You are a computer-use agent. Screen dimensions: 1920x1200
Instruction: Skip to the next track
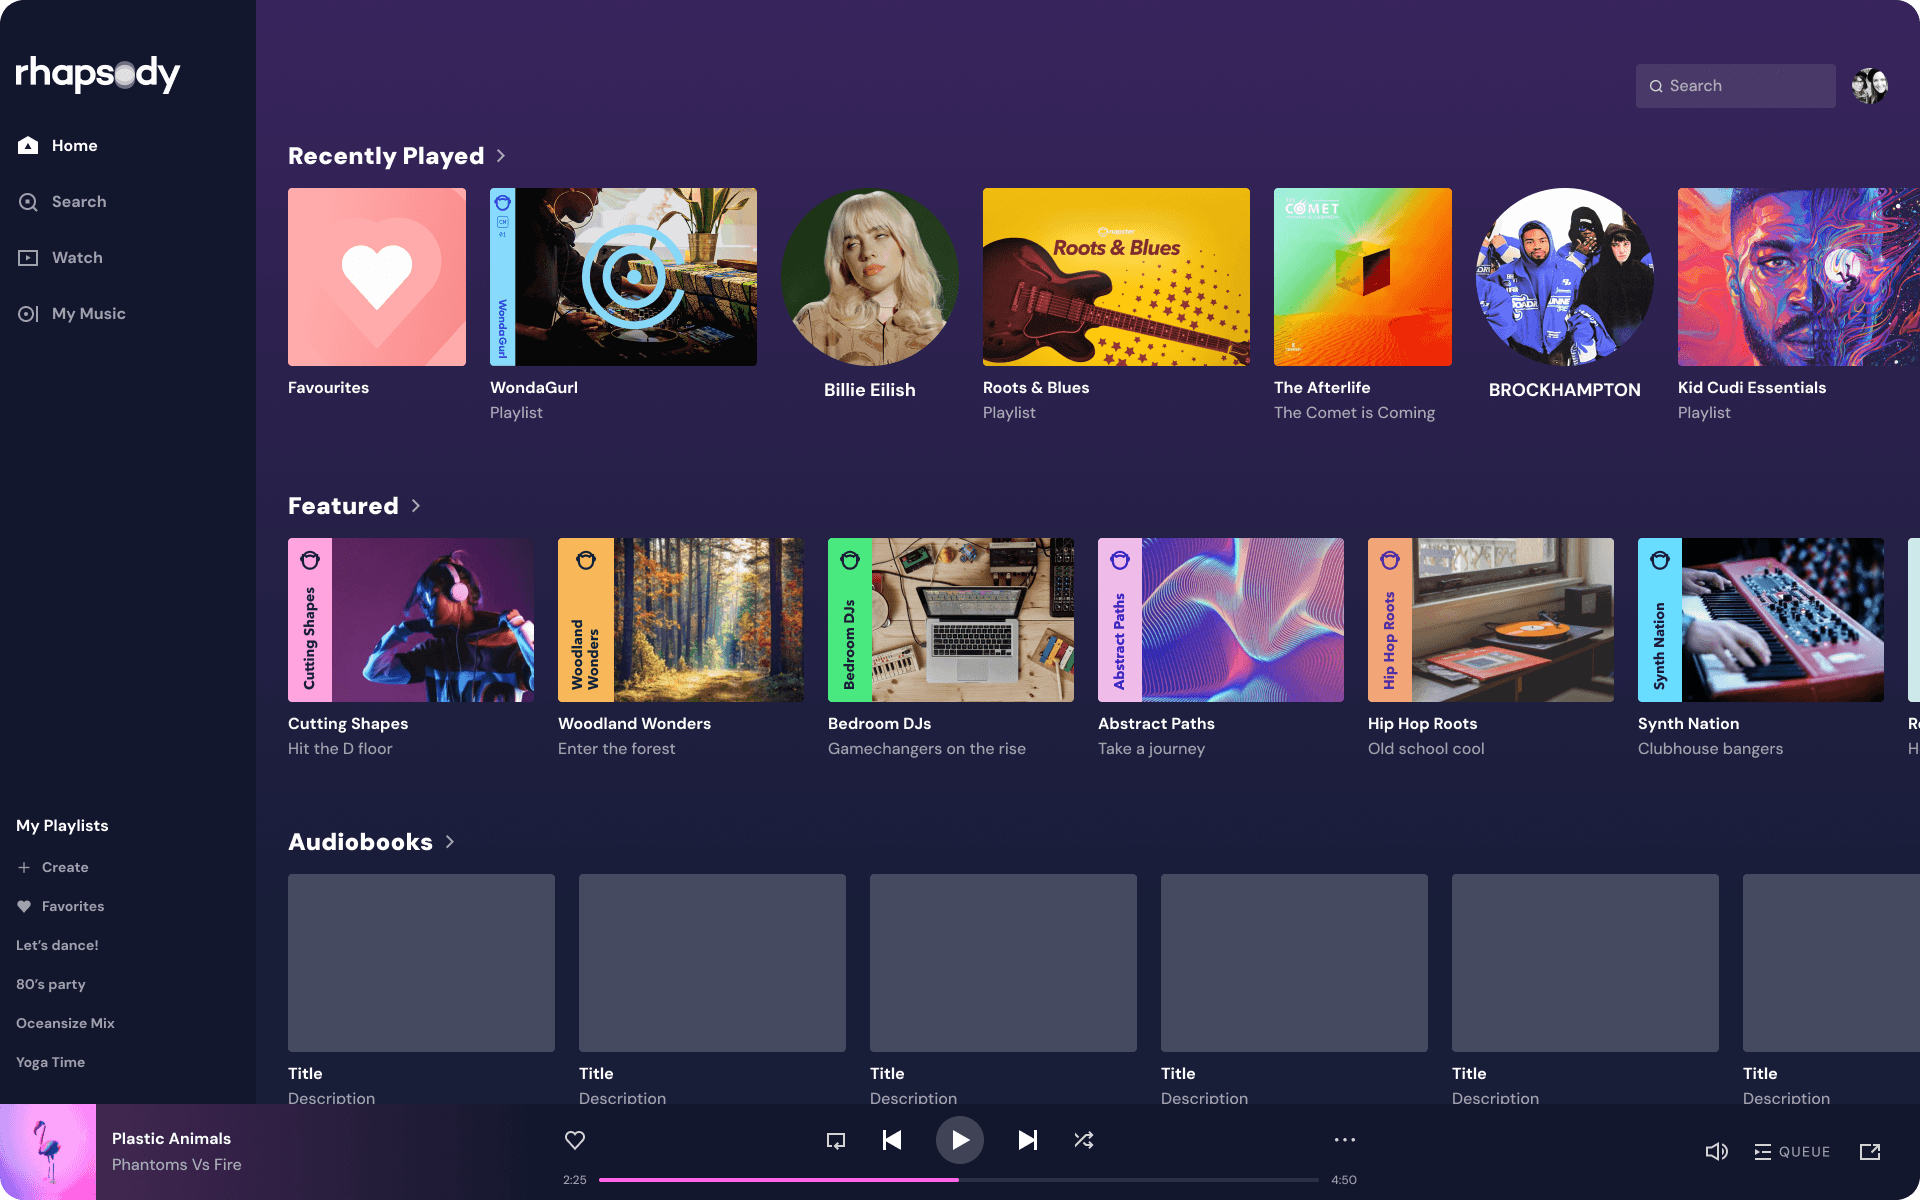pyautogui.click(x=1027, y=1140)
